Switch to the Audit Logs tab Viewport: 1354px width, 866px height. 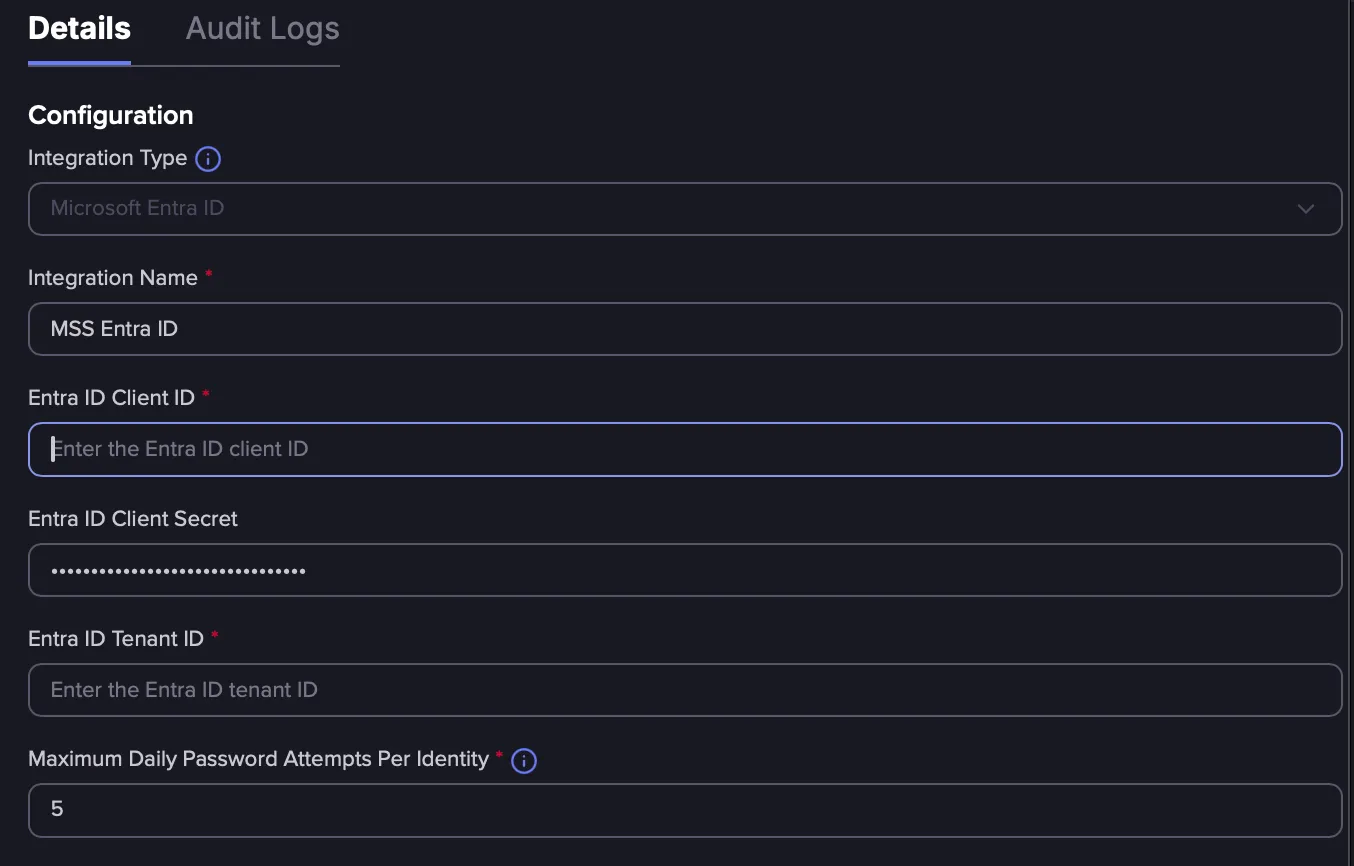pyautogui.click(x=263, y=29)
